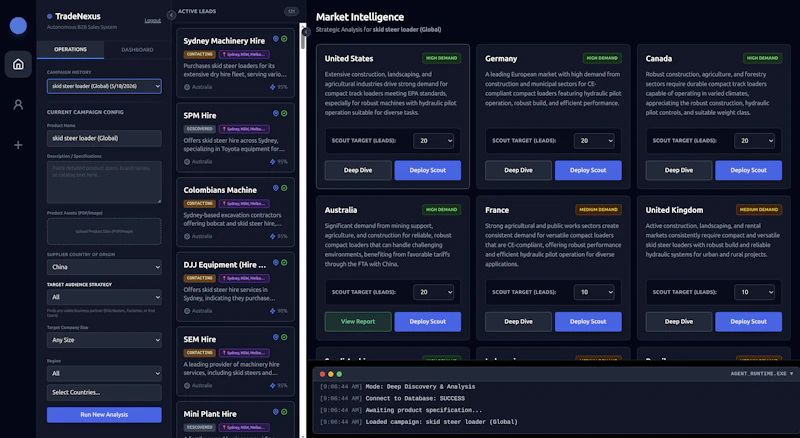Switch to the Operations tab
Viewport: 800px width, 438px height.
70,50
